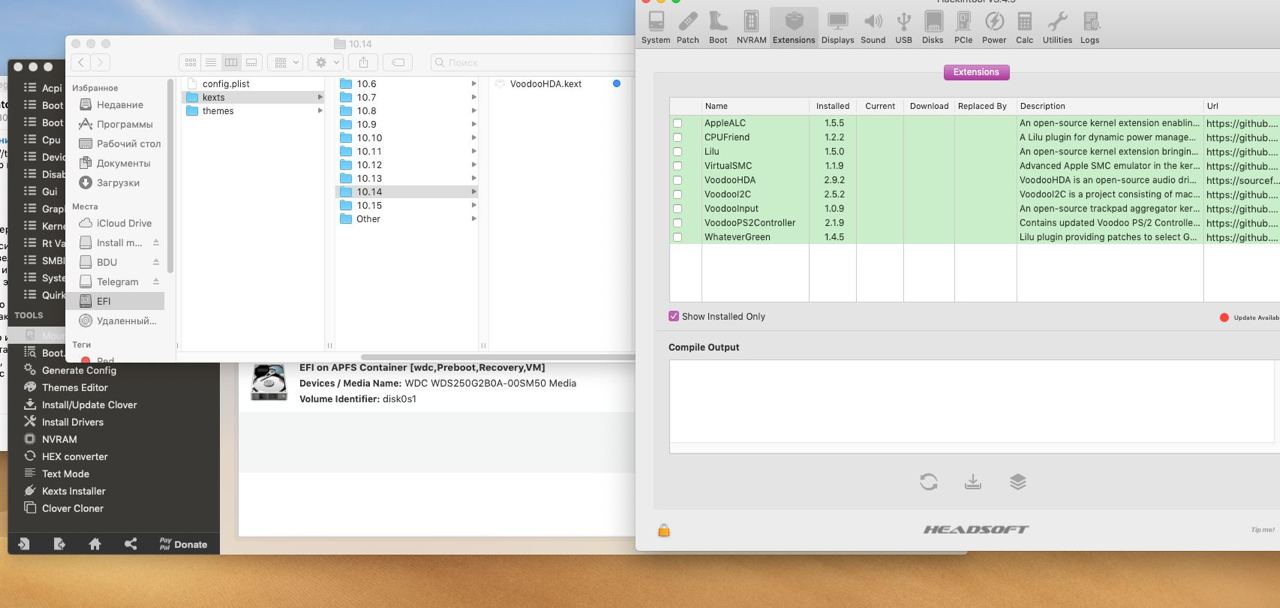1280x608 pixels.
Task: Switch to the PCIe toolbar icon
Action: 963,27
